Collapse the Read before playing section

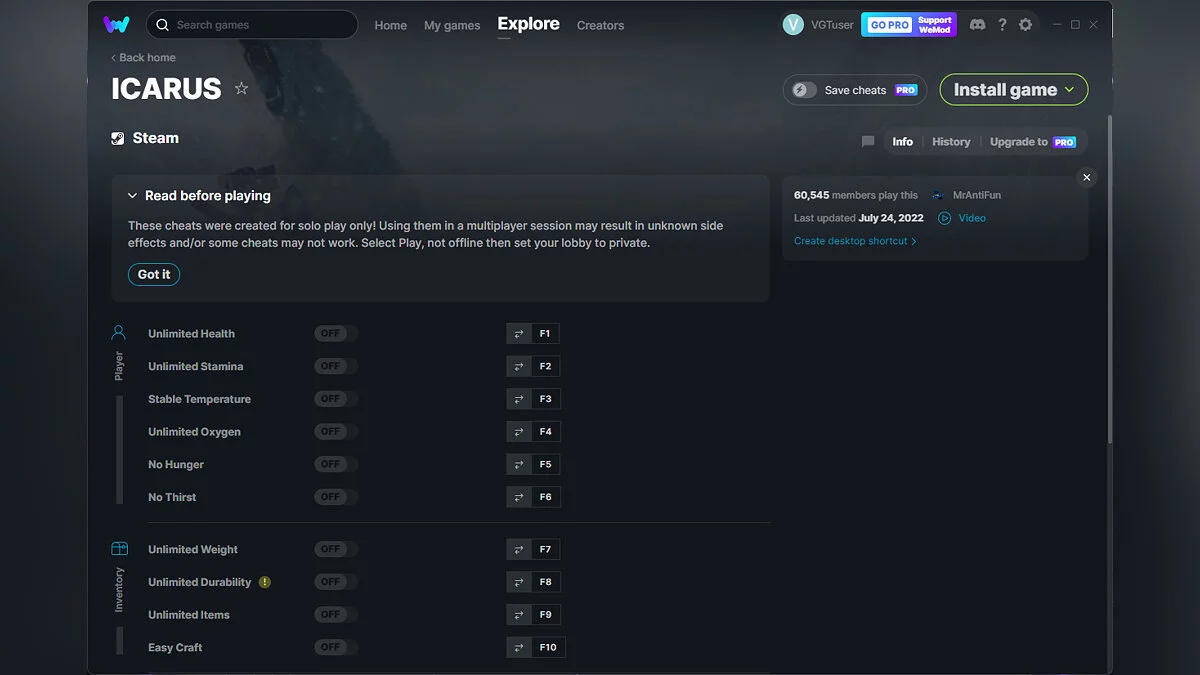[x=132, y=196]
